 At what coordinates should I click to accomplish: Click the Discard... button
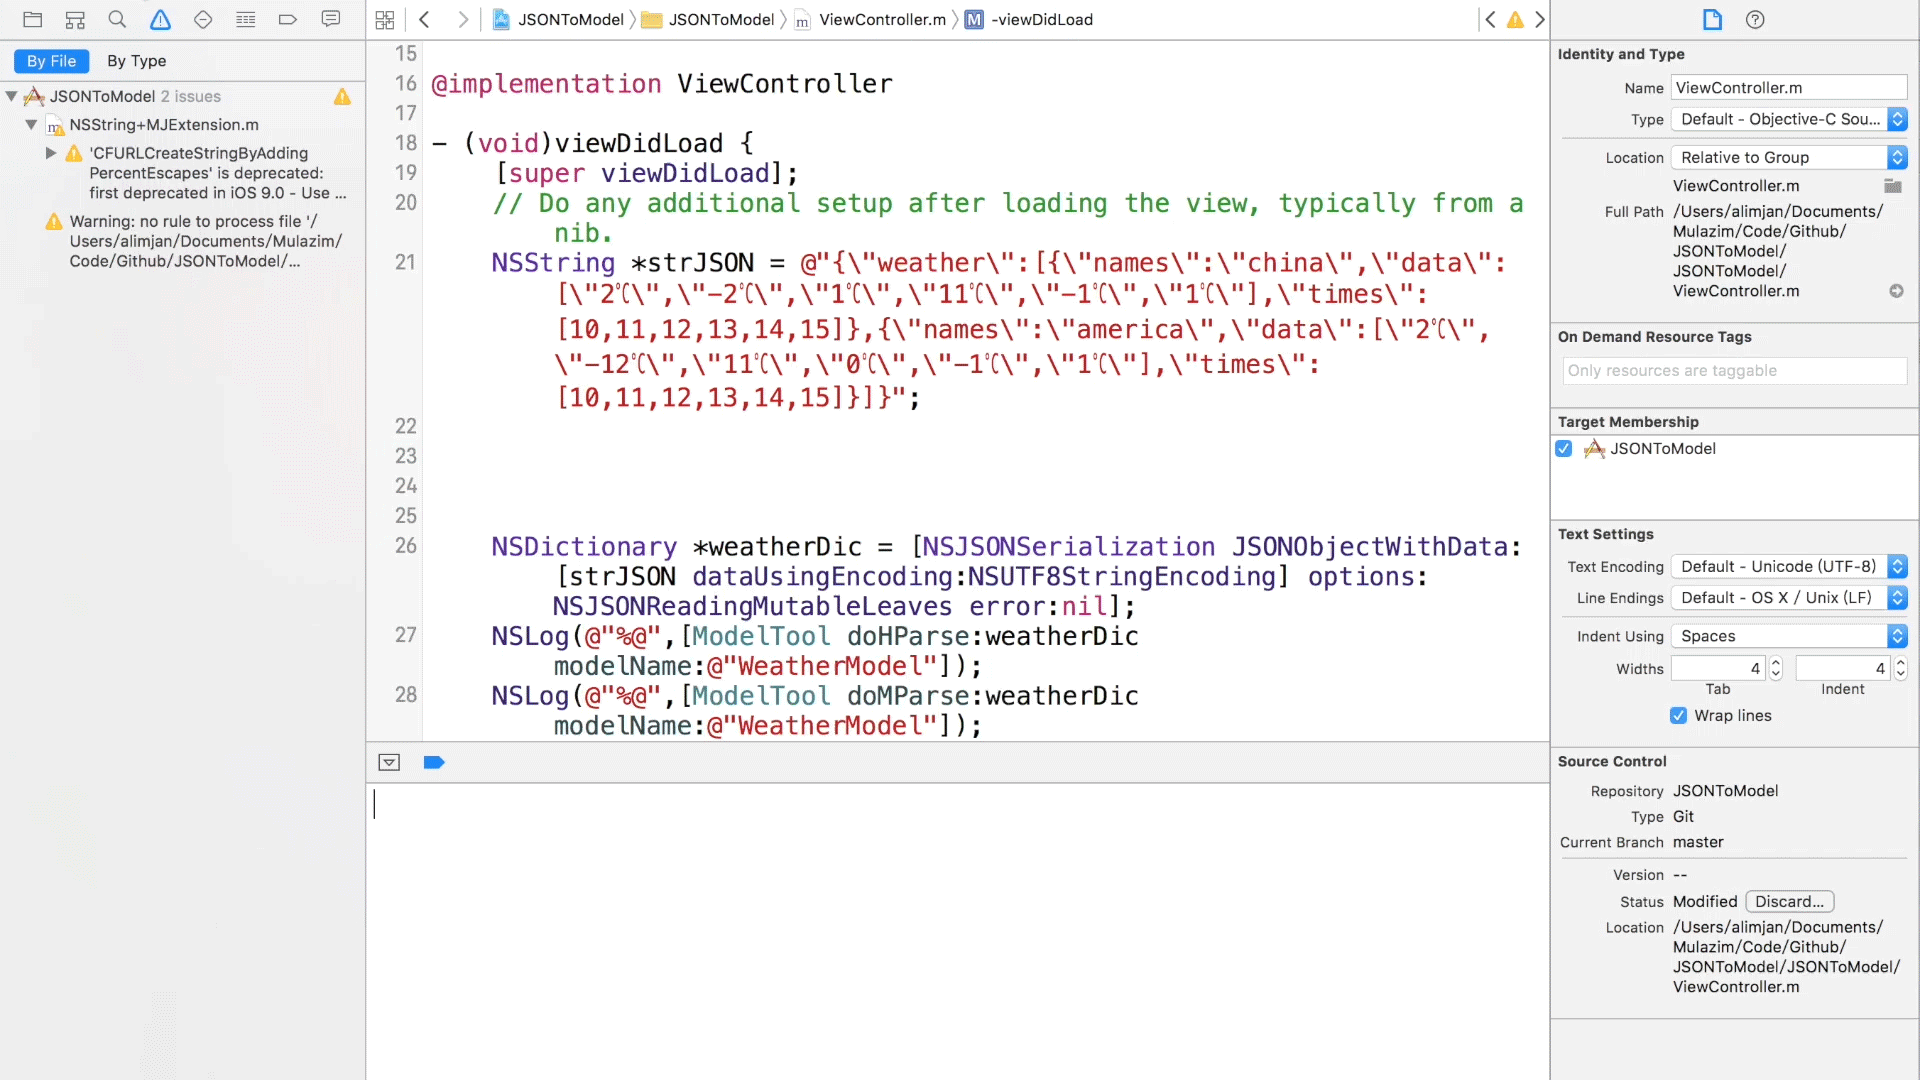tap(1789, 902)
